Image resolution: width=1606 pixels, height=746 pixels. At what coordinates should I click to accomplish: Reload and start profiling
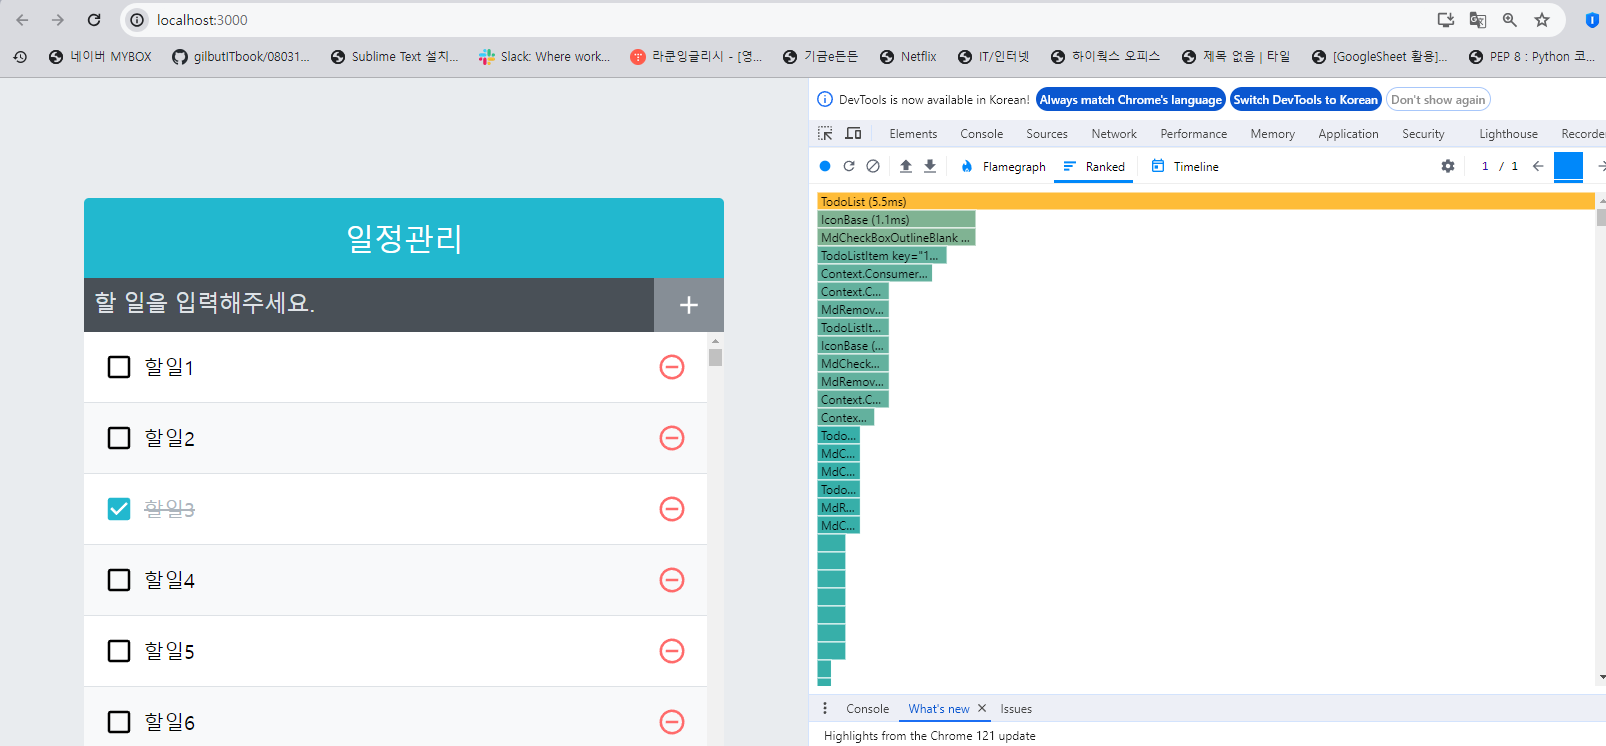(x=849, y=166)
